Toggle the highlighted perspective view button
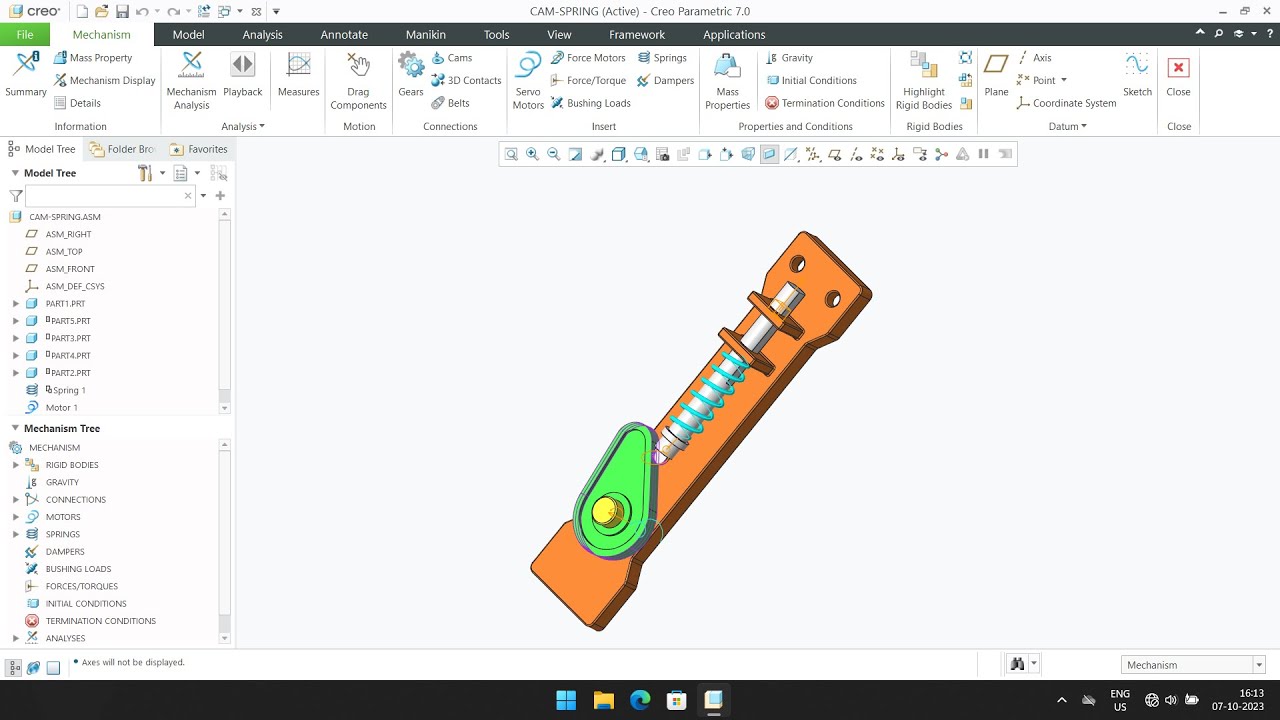The image size is (1280, 720). (x=769, y=154)
